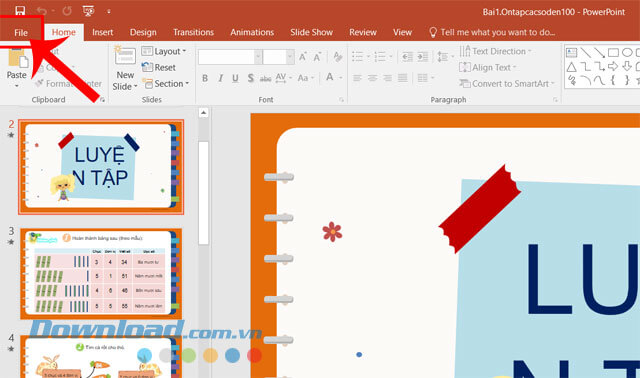Open the File tab
This screenshot has width=640, height=378.
click(x=21, y=33)
